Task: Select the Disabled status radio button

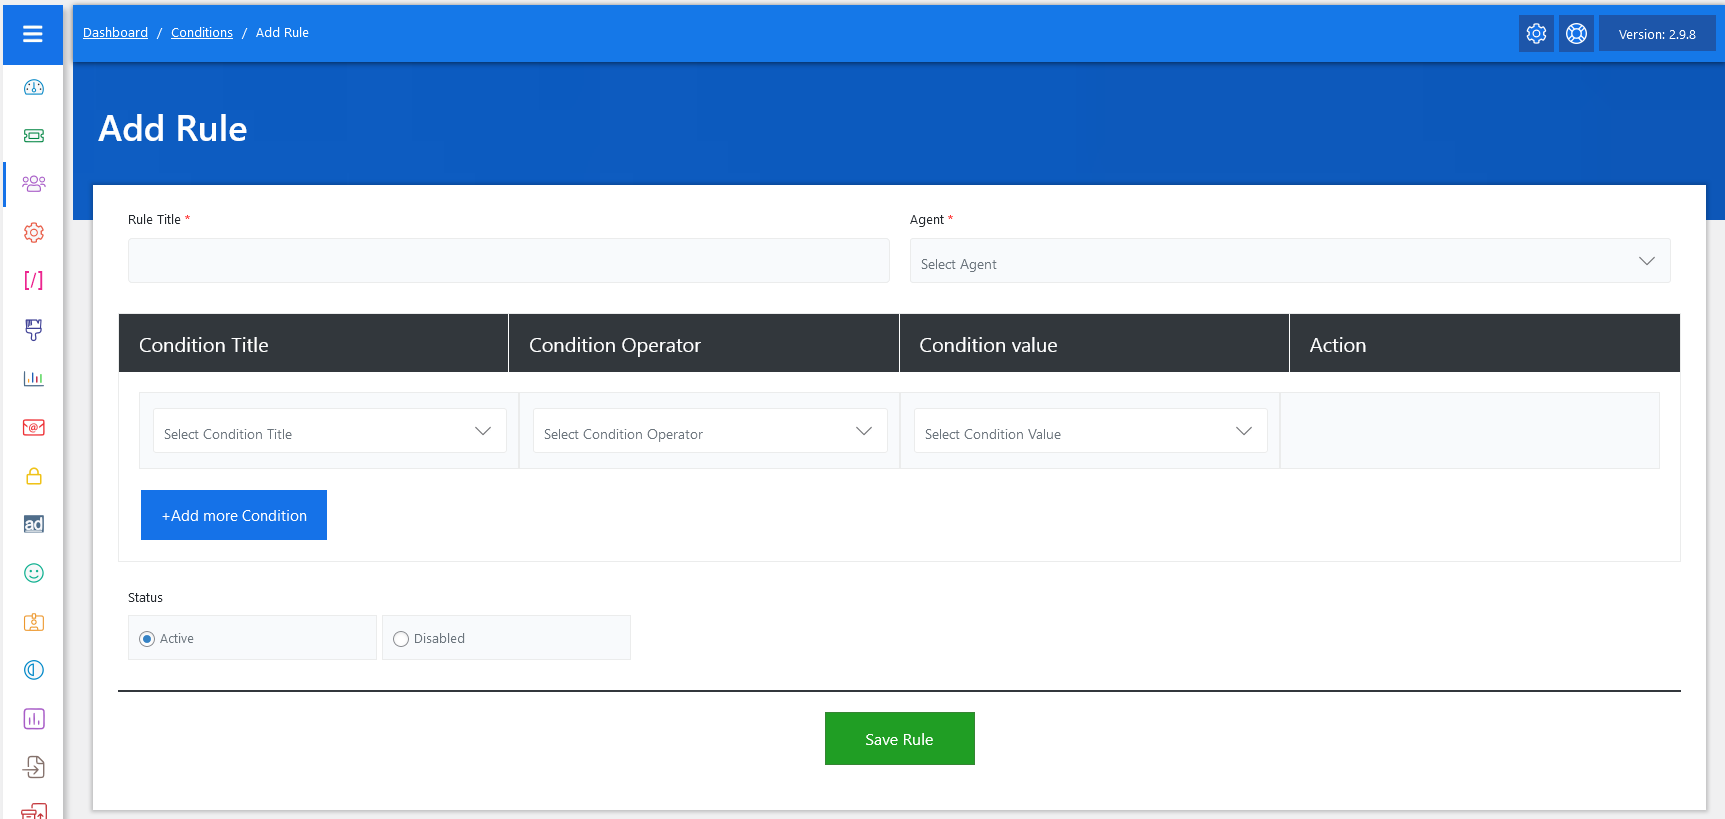Action: [401, 639]
